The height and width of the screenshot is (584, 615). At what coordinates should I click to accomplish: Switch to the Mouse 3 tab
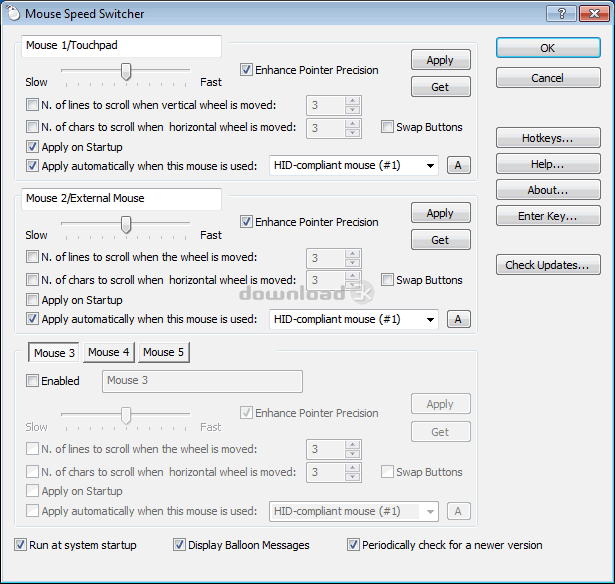[x=54, y=353]
